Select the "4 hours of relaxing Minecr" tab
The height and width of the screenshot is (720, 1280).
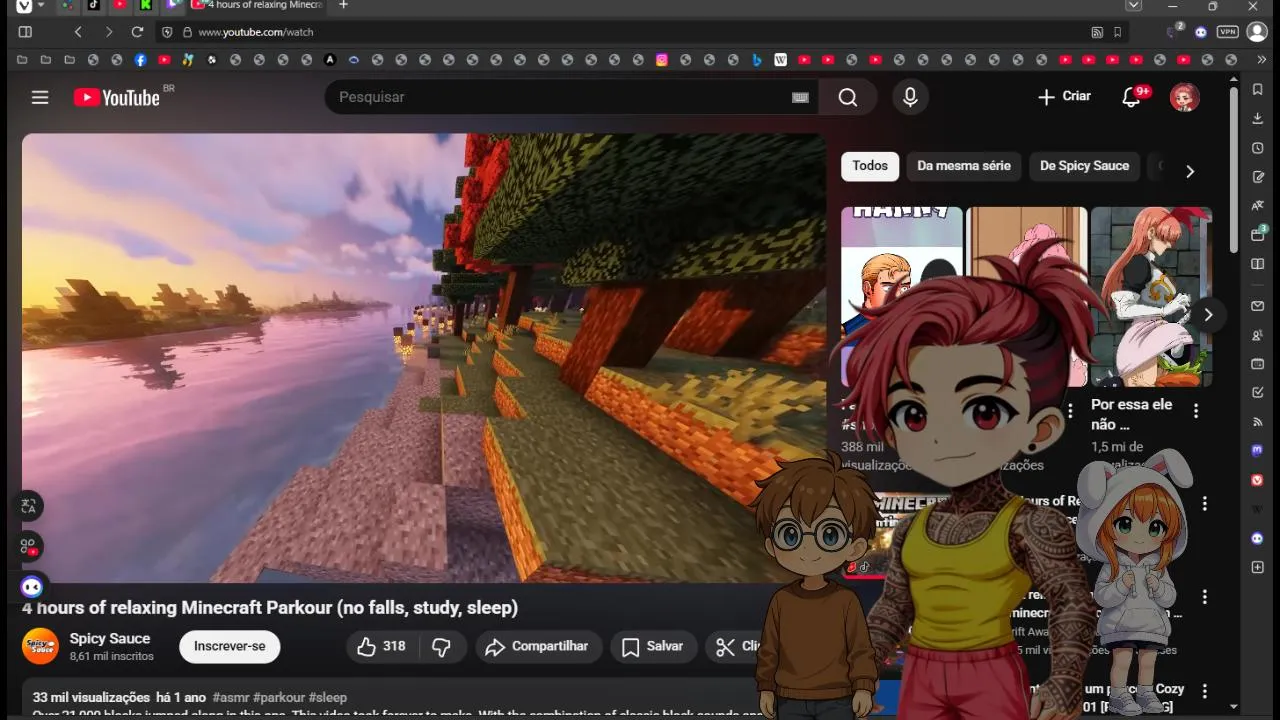tap(257, 5)
